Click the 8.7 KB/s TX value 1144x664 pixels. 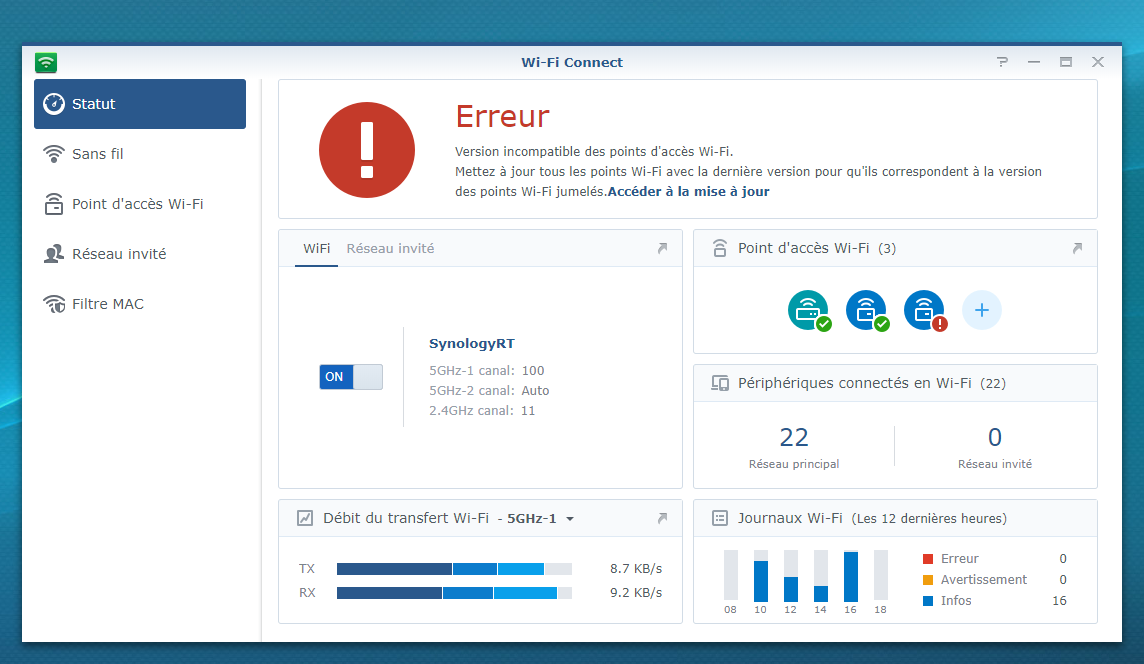click(x=635, y=568)
